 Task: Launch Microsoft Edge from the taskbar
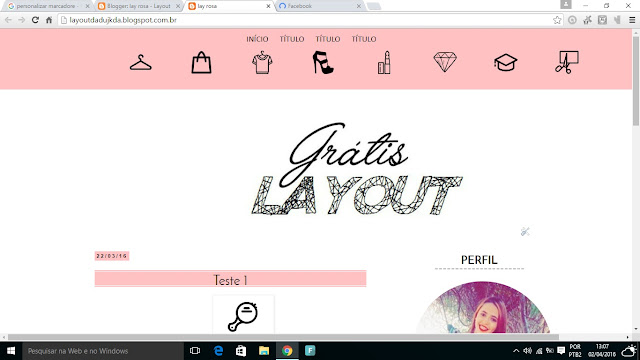[218, 351]
